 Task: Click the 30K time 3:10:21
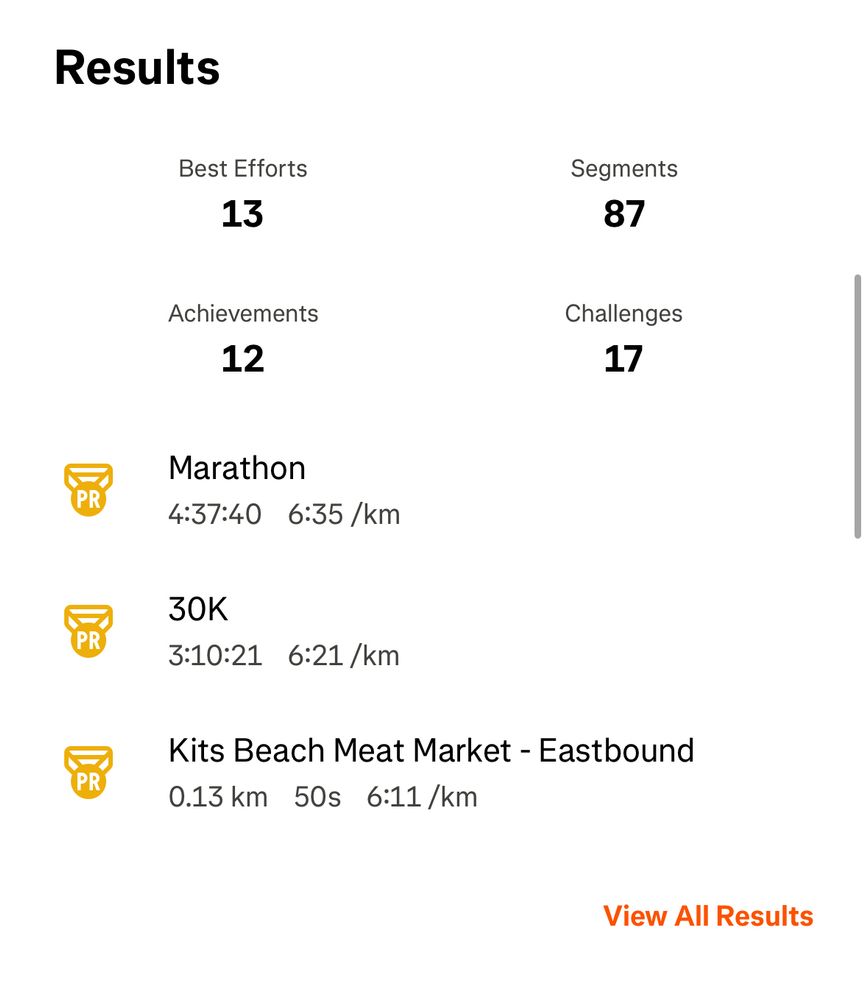point(215,656)
